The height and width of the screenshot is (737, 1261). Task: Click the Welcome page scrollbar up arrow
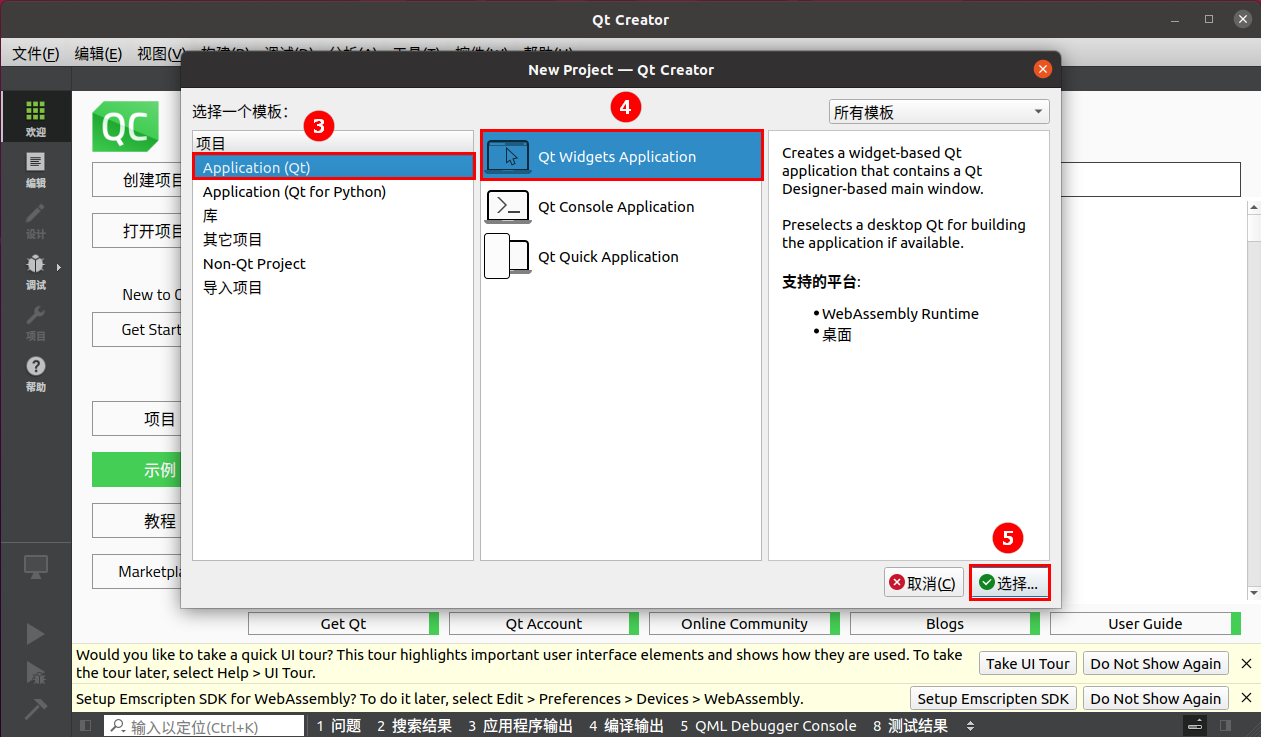click(x=1254, y=207)
